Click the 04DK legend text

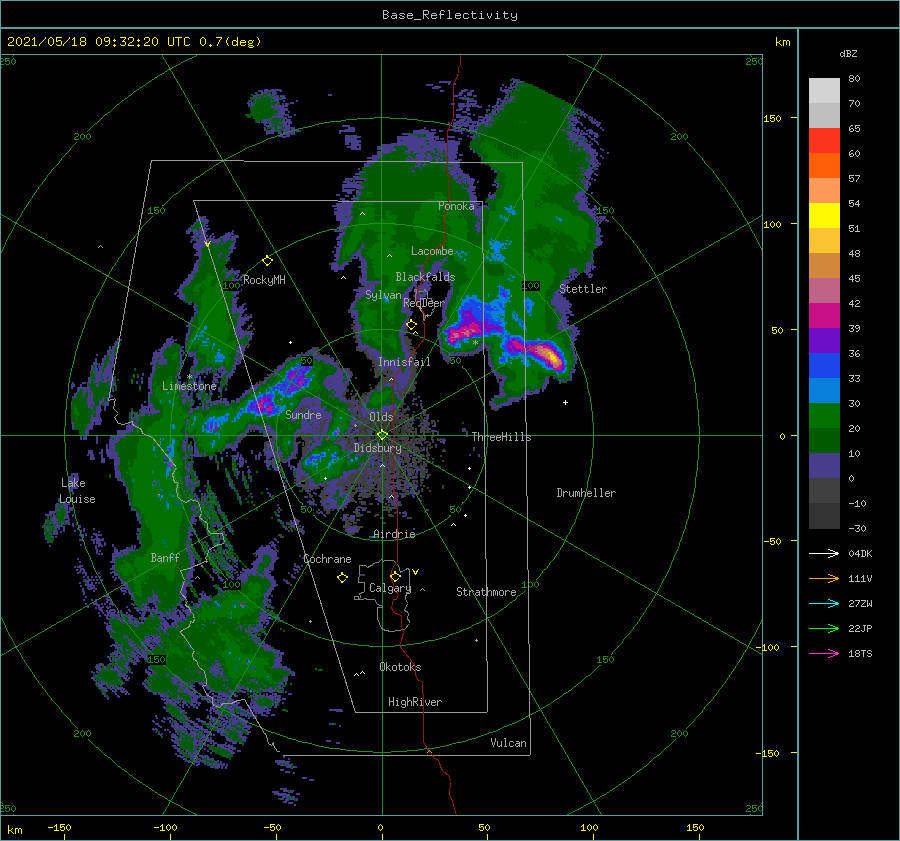pyautogui.click(x=860, y=553)
